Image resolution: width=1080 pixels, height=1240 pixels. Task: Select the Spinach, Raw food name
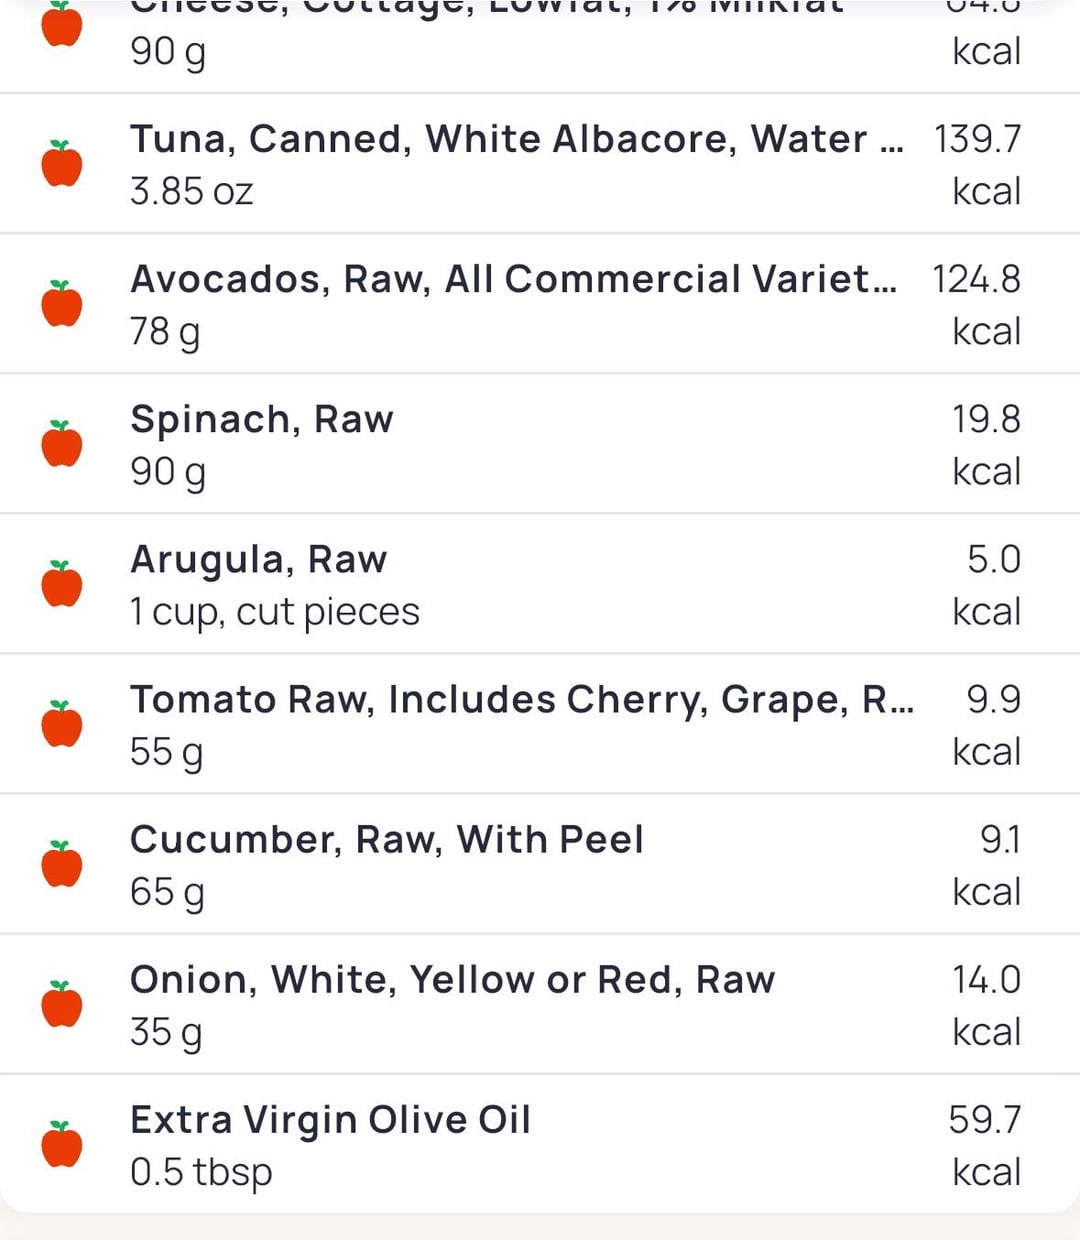point(262,420)
